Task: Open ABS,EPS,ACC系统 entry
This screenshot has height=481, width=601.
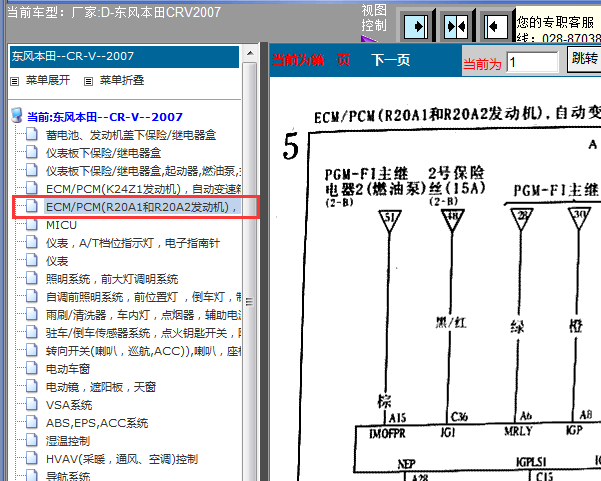Action: [x=97, y=423]
